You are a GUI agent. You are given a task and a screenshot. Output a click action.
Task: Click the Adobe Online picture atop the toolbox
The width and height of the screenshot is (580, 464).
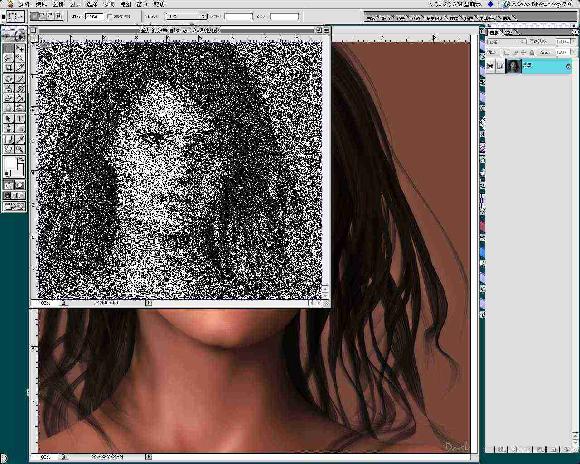click(14, 36)
